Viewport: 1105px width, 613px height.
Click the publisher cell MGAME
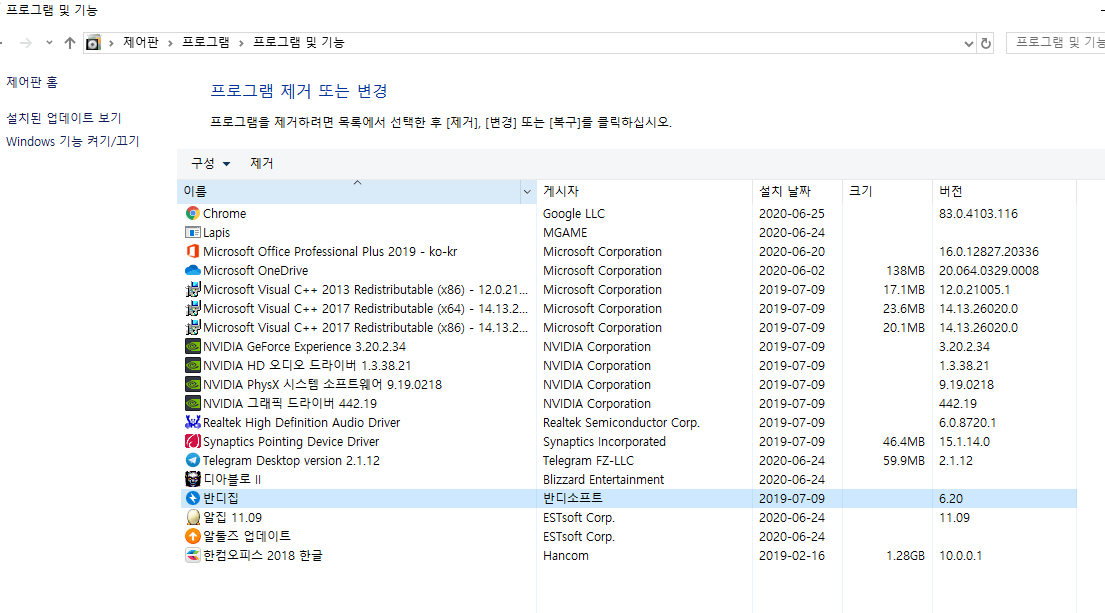click(565, 233)
